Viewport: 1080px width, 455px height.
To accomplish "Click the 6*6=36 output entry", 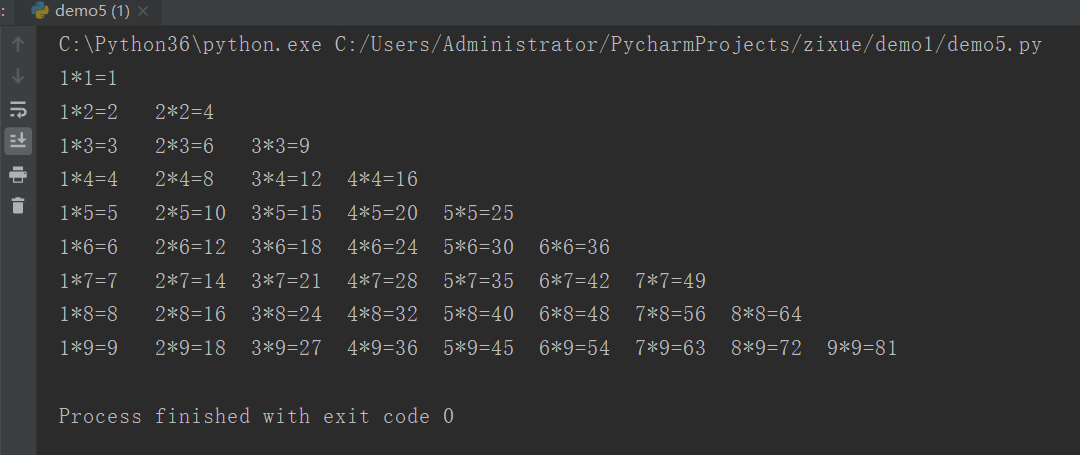I will coord(574,247).
